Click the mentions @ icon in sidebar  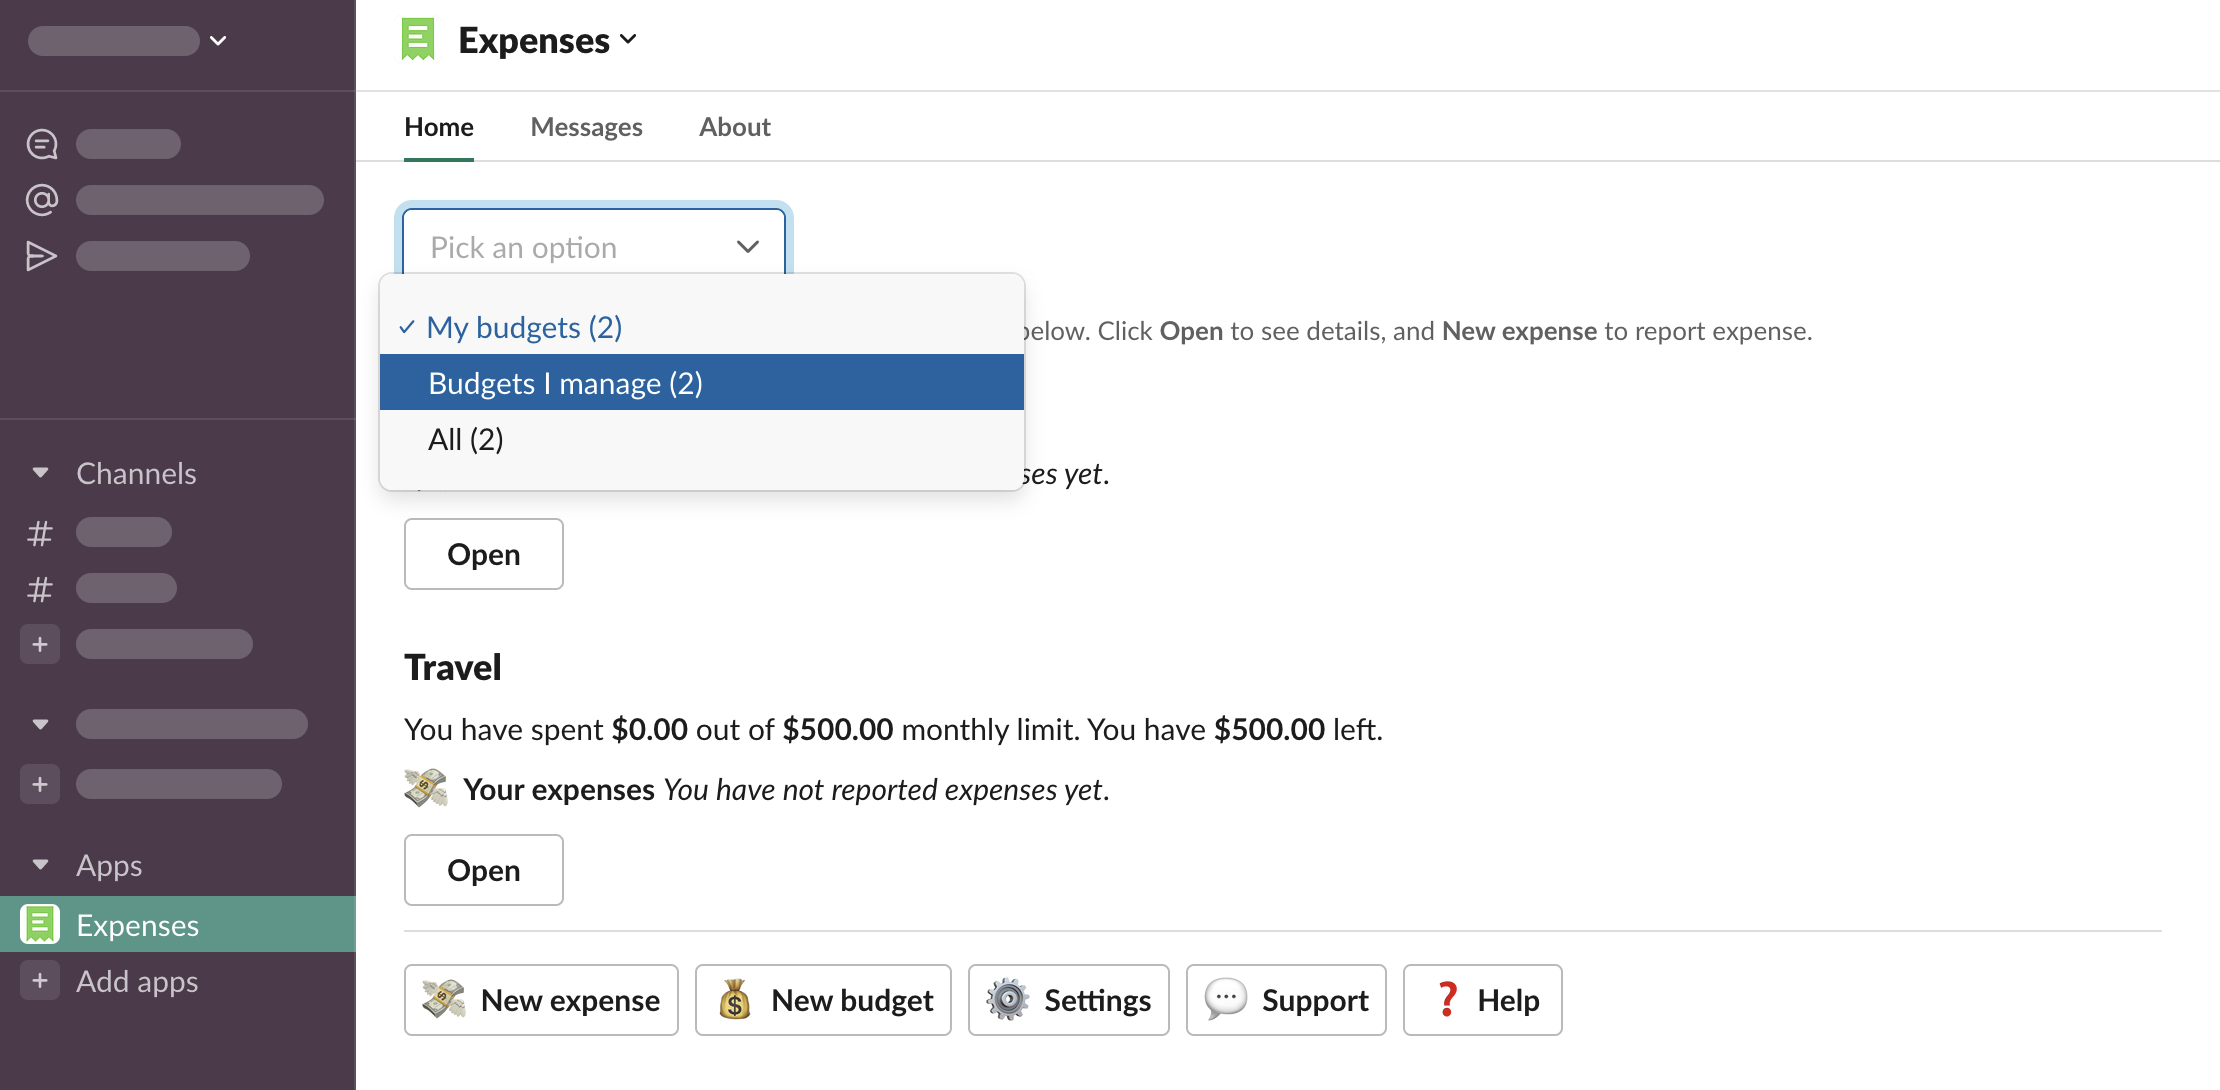pyautogui.click(x=41, y=200)
